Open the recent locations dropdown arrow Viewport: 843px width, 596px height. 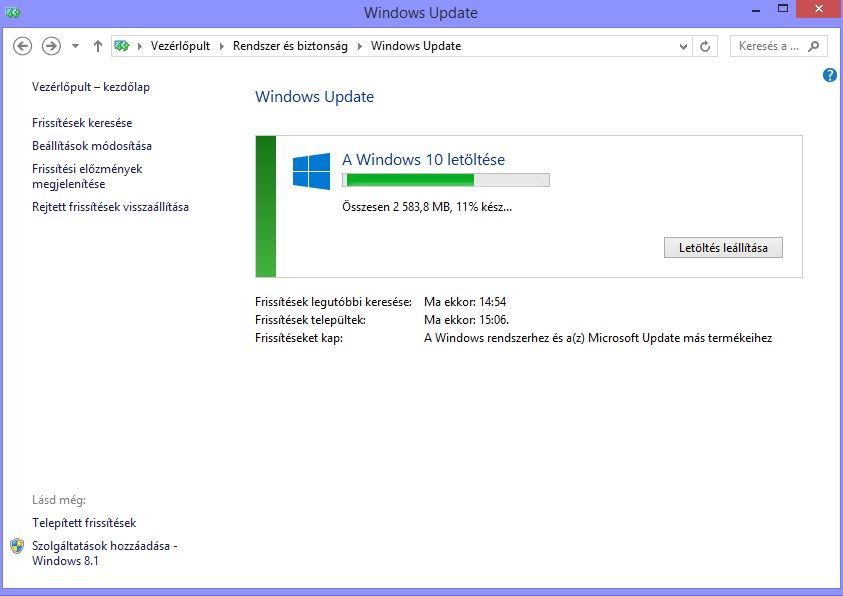(75, 46)
